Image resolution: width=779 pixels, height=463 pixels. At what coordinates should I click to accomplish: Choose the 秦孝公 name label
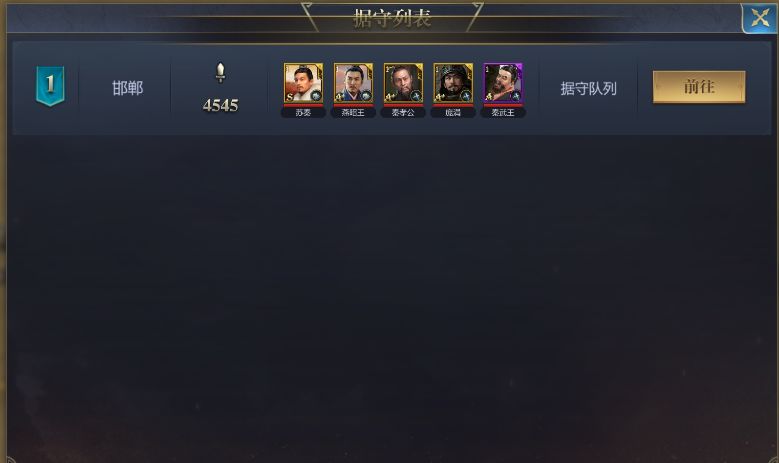point(403,113)
